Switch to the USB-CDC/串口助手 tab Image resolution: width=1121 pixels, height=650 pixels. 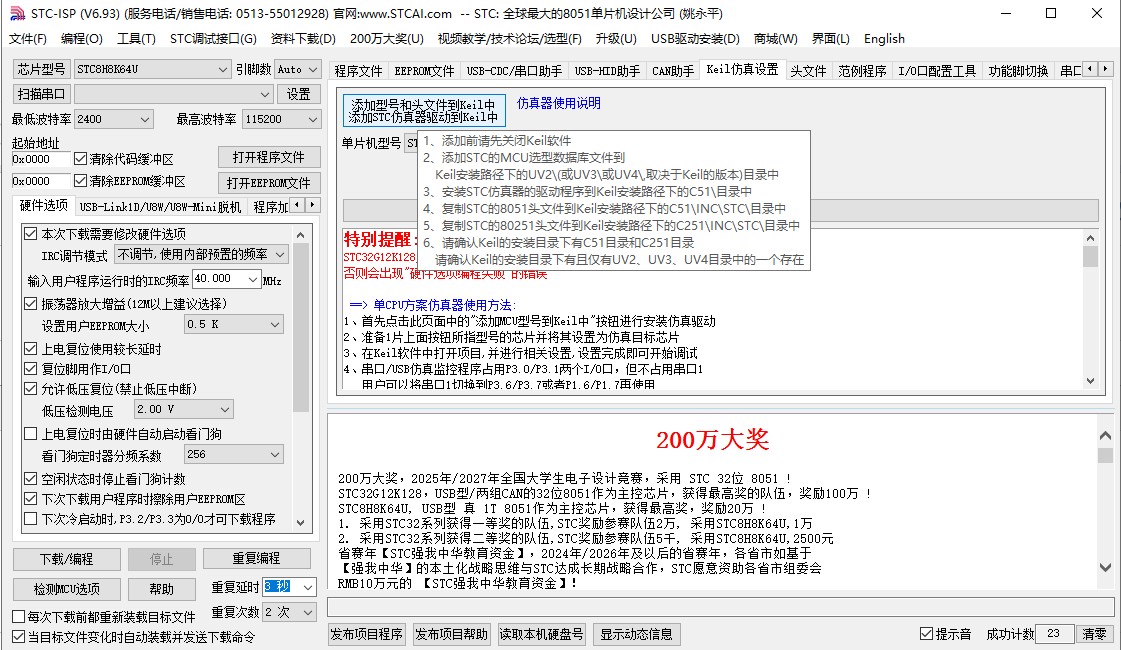[x=514, y=71]
